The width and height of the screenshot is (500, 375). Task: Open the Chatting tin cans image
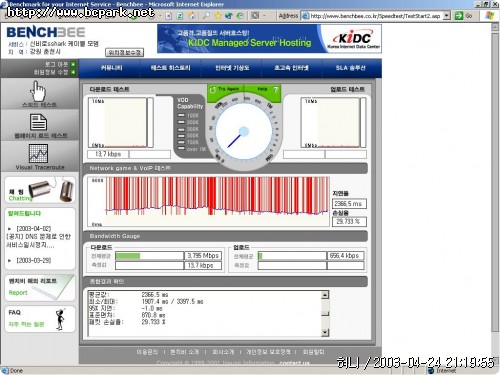click(51, 190)
